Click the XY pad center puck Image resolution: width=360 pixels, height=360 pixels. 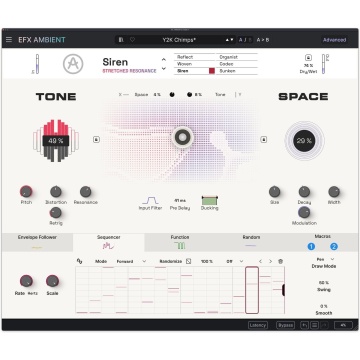[182, 137]
